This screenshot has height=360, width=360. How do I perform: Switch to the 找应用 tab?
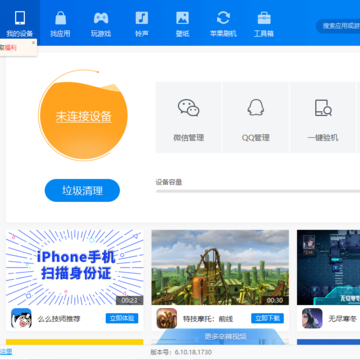coord(60,23)
